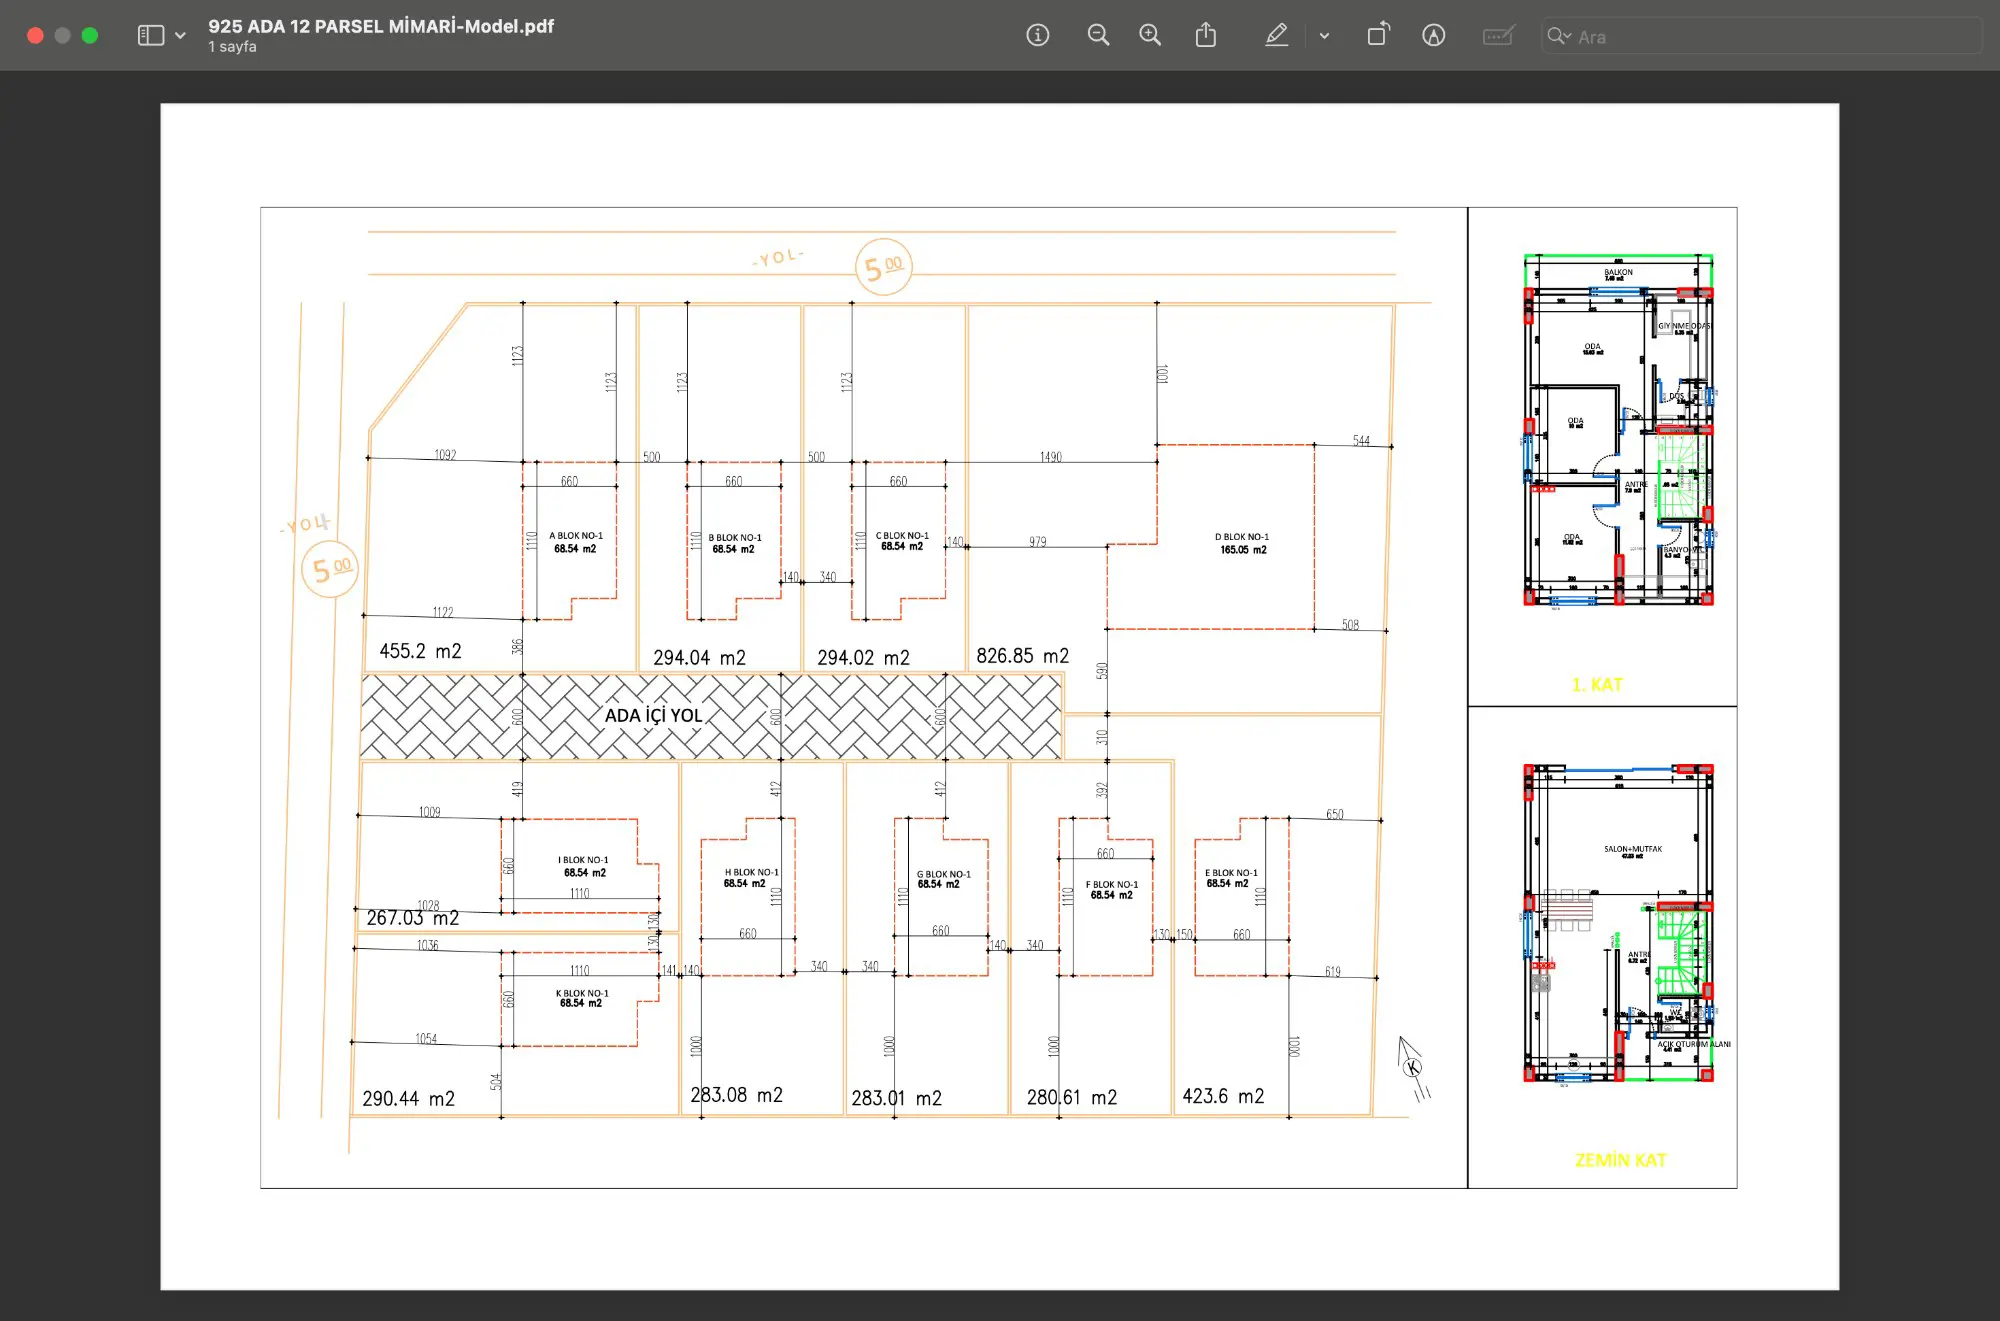2000x1321 pixels.
Task: Click the PDF file title text
Action: [x=381, y=26]
